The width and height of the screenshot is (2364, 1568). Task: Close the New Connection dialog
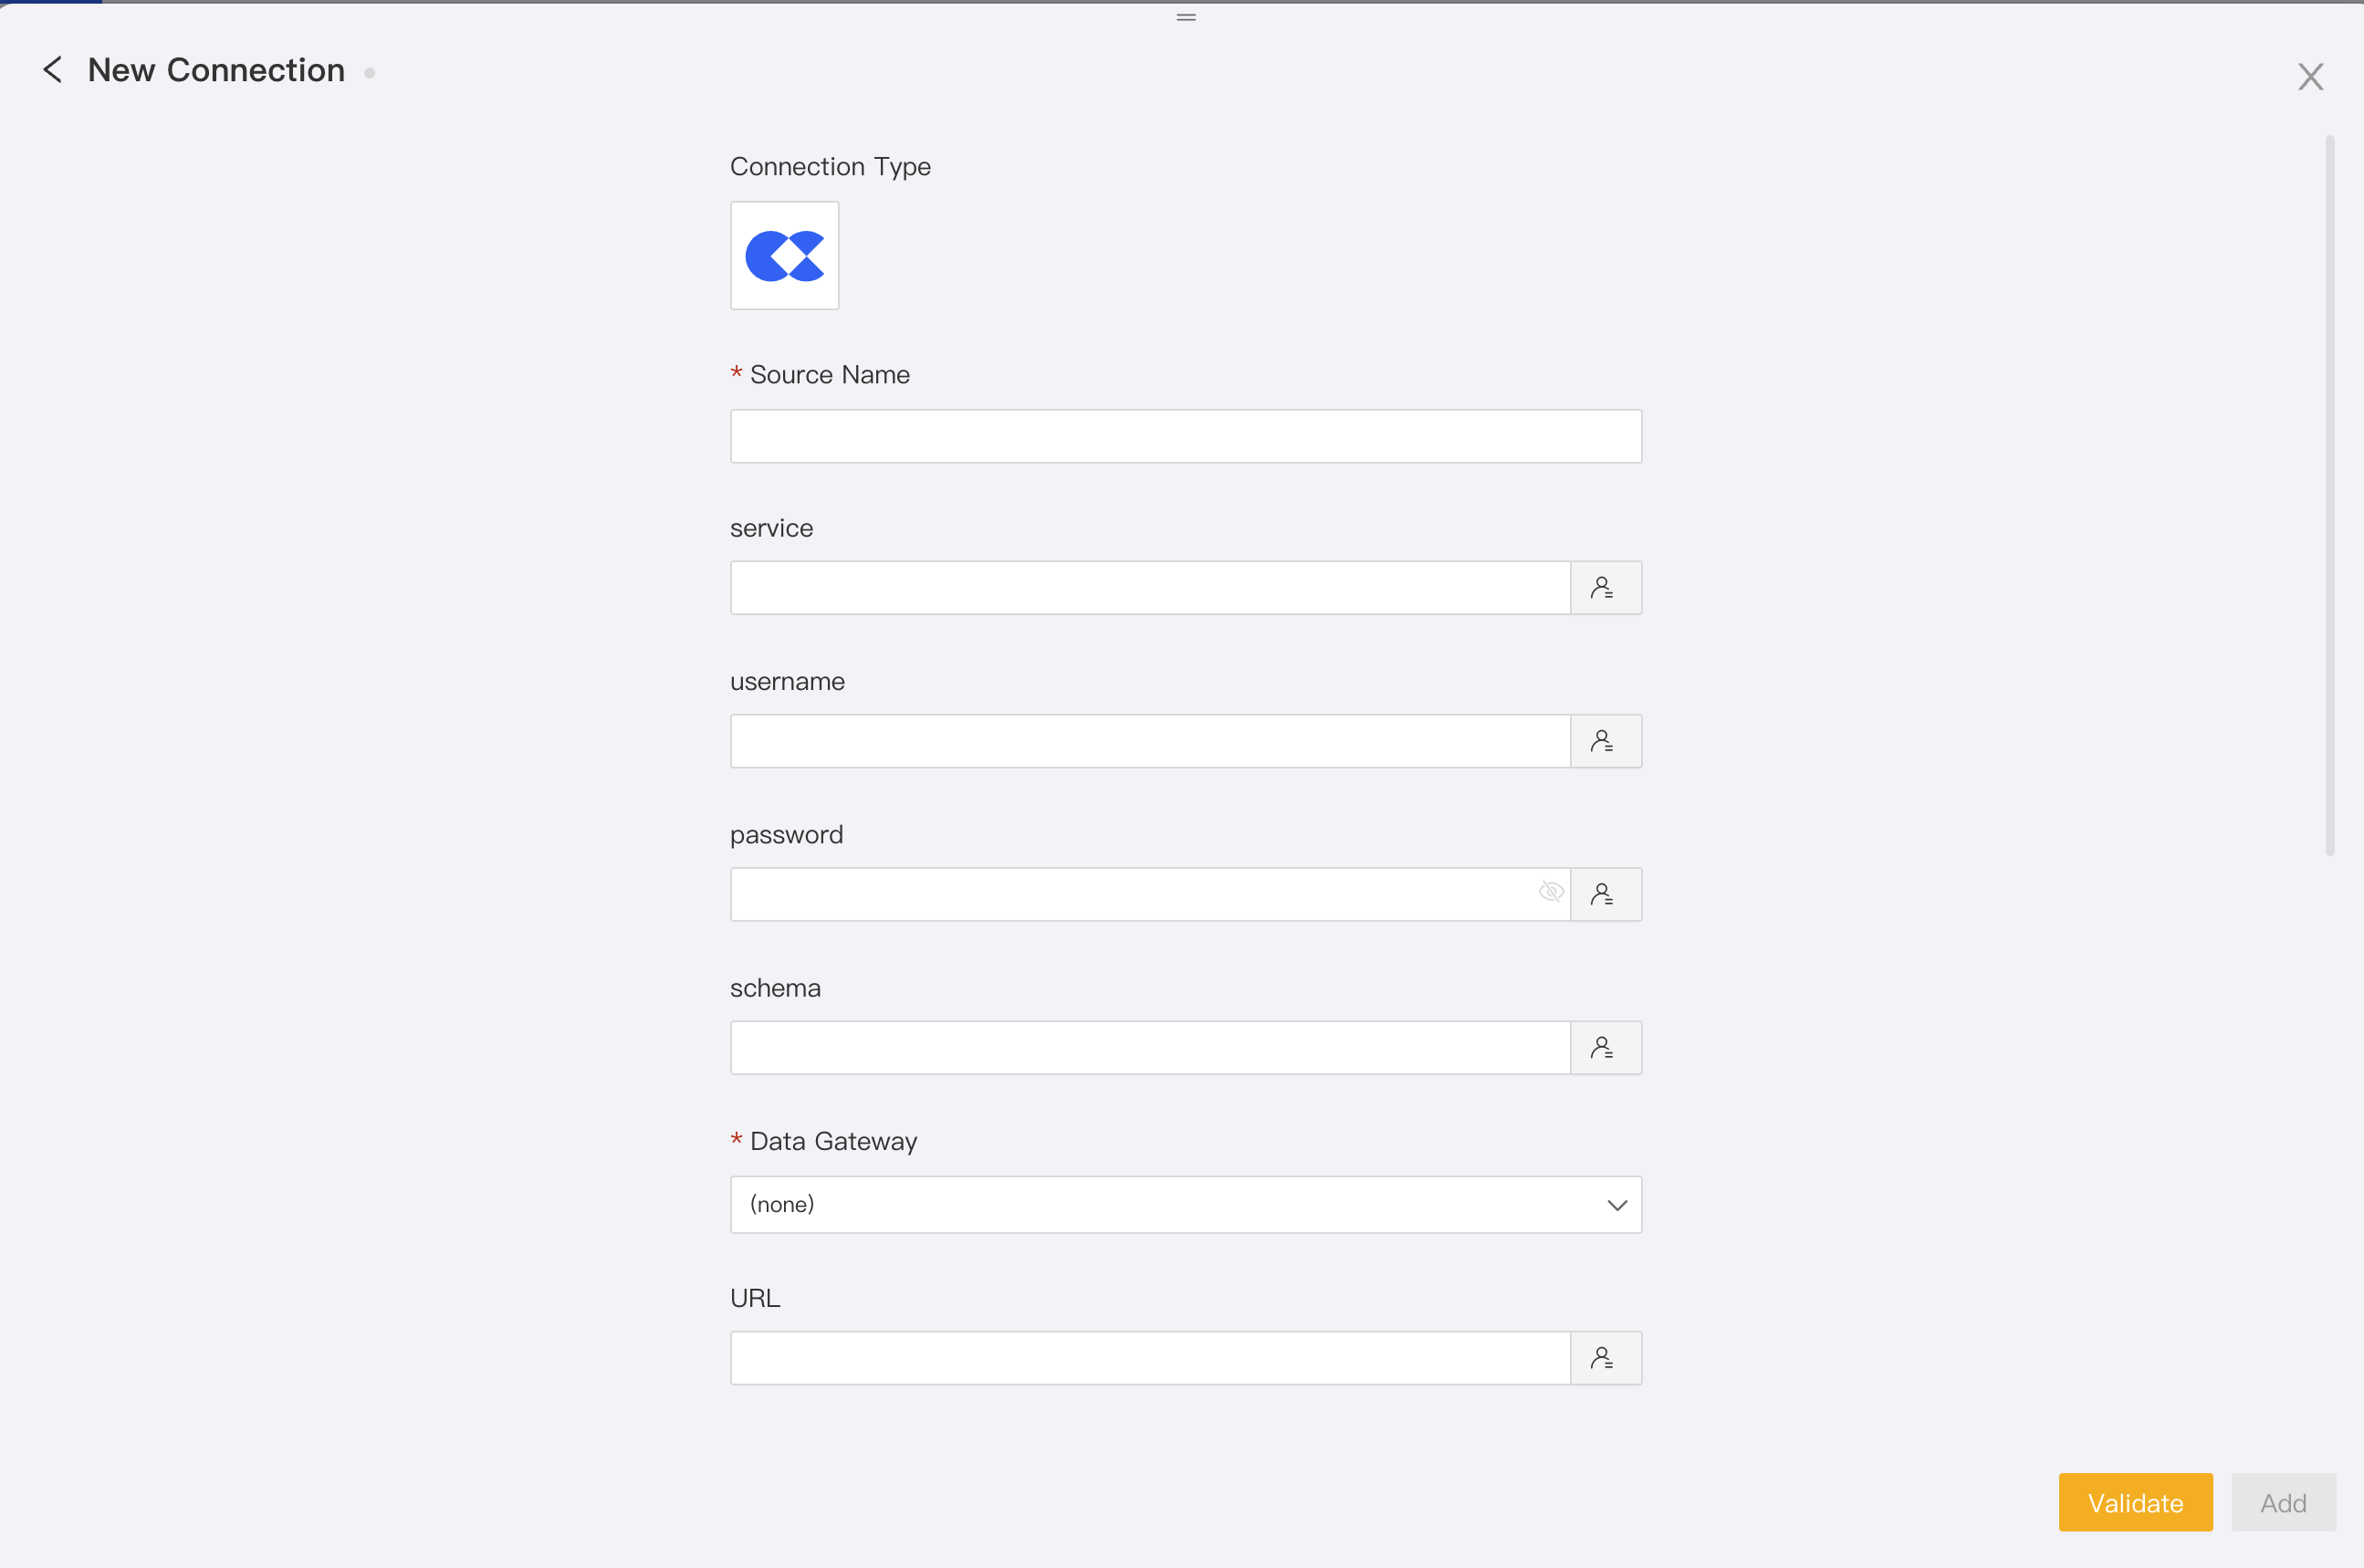(x=2310, y=77)
